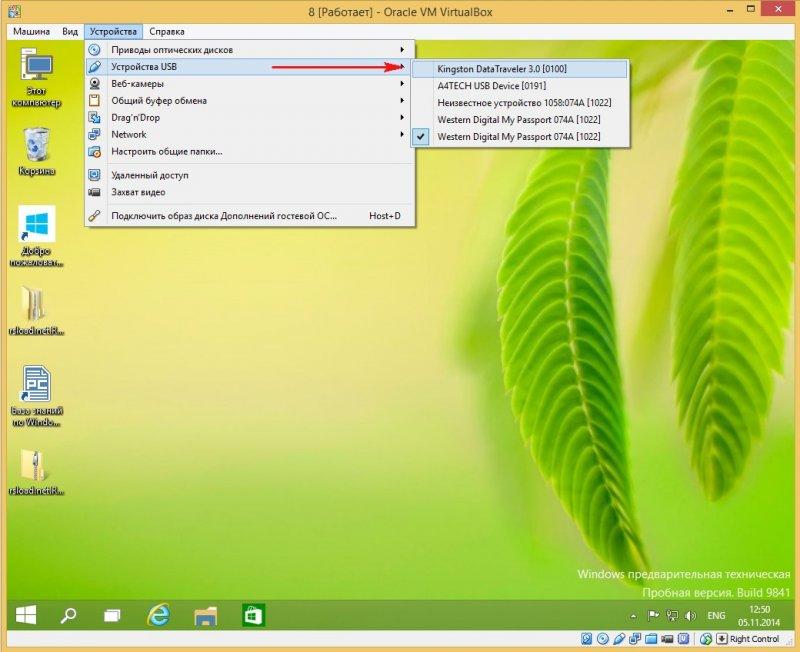Image resolution: width=800 pixels, height=652 pixels.
Task: Expand the Устройства USB submenu
Action: 250,67
